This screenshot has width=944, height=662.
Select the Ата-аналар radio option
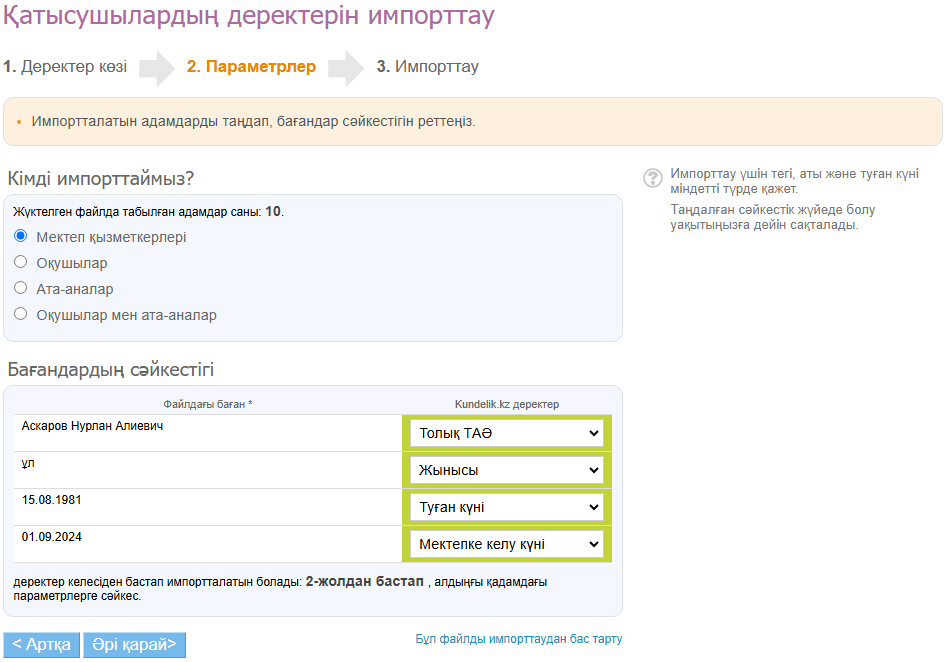pos(20,289)
